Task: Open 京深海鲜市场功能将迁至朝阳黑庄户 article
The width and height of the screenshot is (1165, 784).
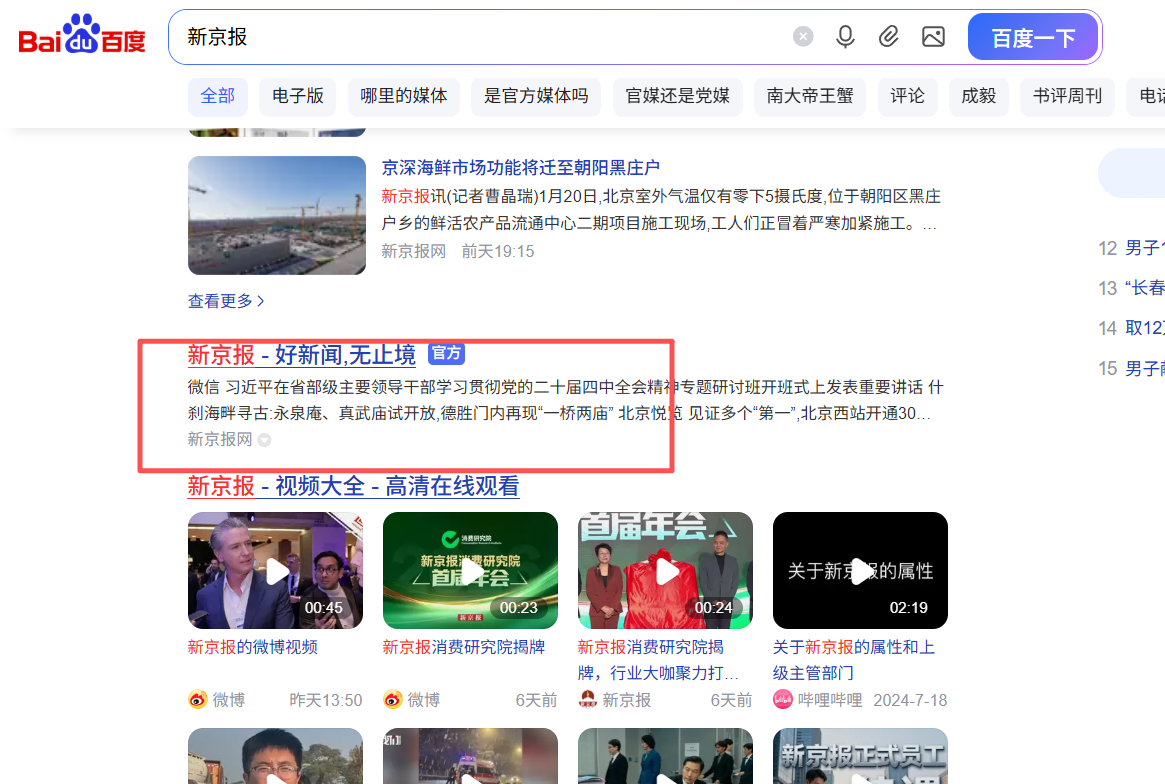Action: (520, 167)
